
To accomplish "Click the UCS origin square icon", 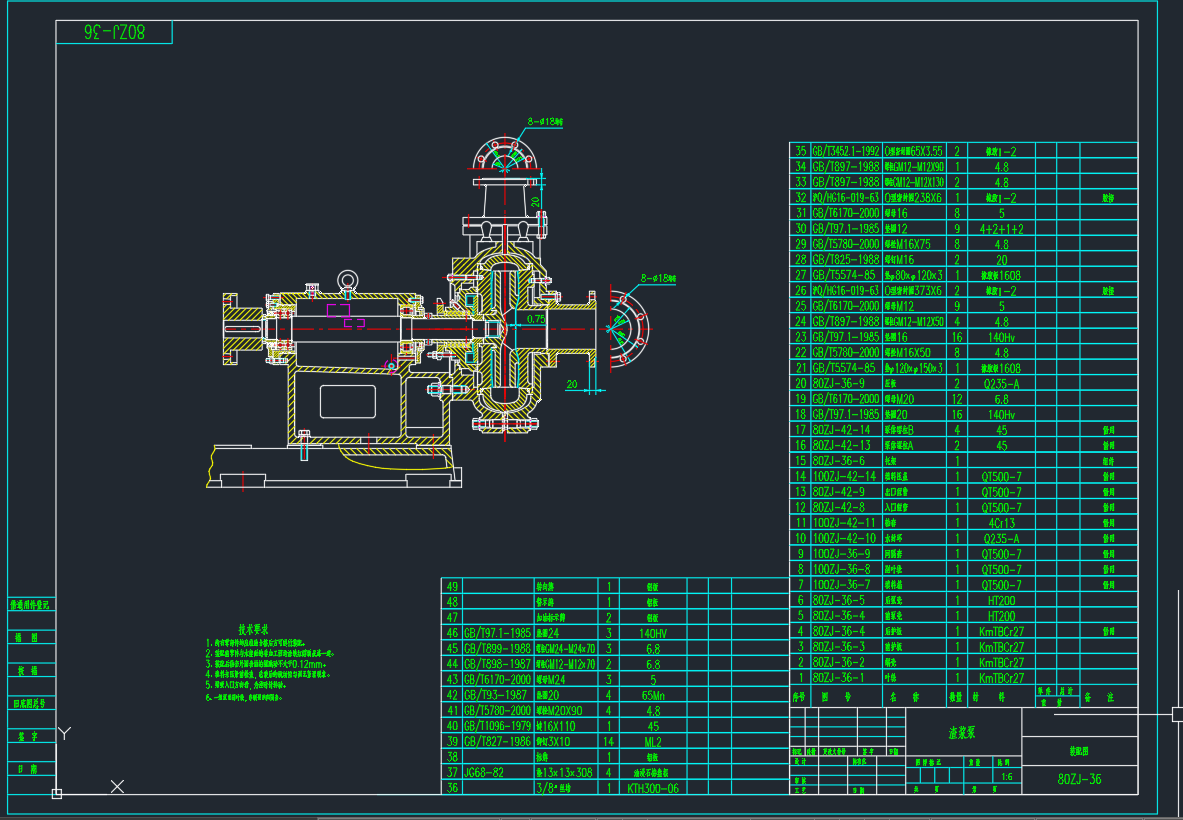I will point(57,794).
